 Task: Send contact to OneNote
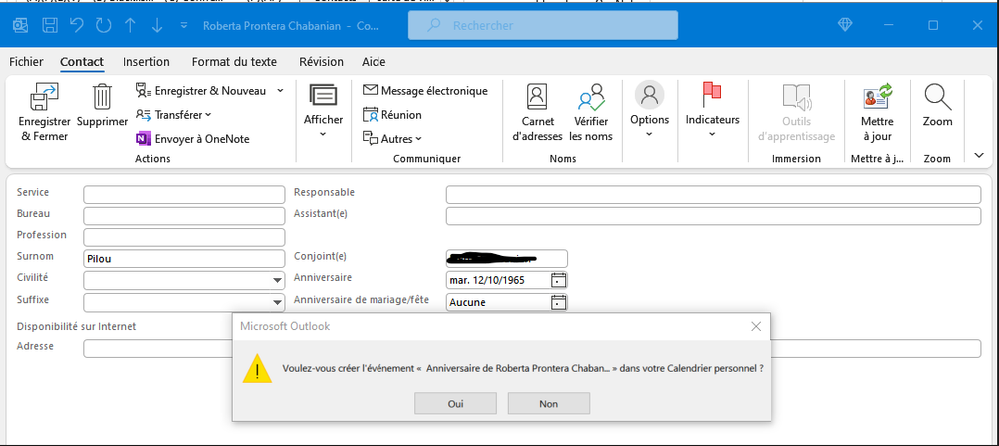192,139
